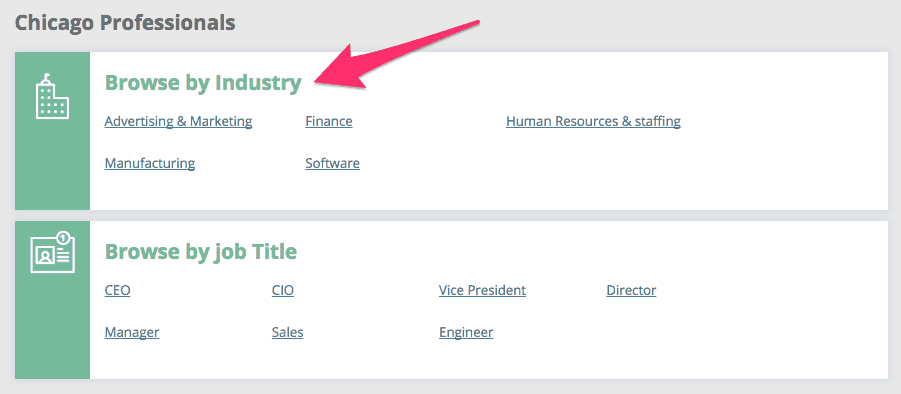The height and width of the screenshot is (394, 901).
Task: Open Human Resources & staffing link
Action: click(593, 122)
